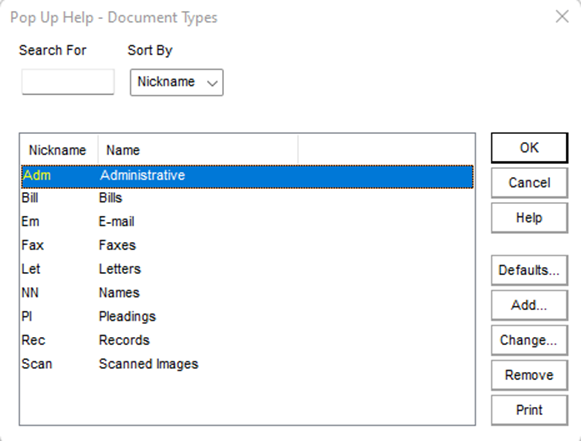Select the Letters row
Viewport: 581px width, 441px height.
click(247, 269)
